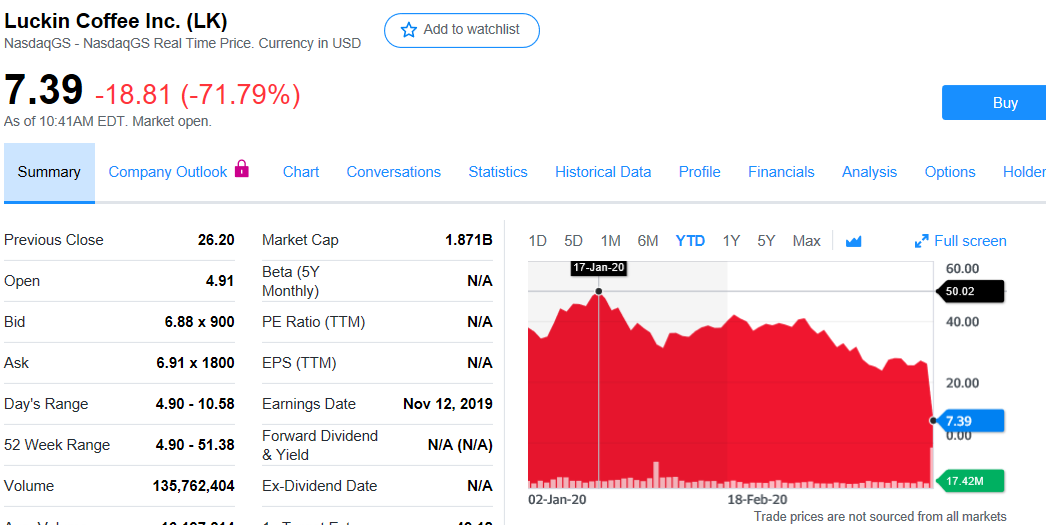Select the 1D chart range

(x=537, y=241)
